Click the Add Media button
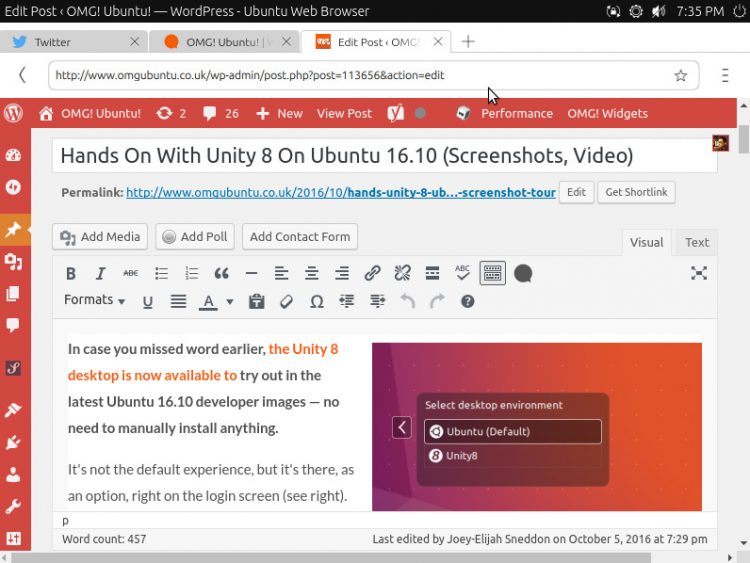The width and height of the screenshot is (750, 563). pyautogui.click(x=100, y=237)
